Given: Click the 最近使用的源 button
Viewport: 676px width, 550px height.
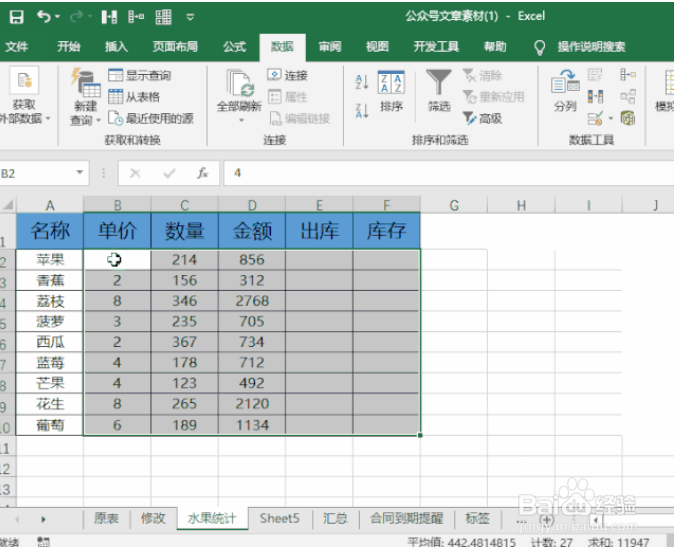Looking at the screenshot, I should tap(151, 119).
